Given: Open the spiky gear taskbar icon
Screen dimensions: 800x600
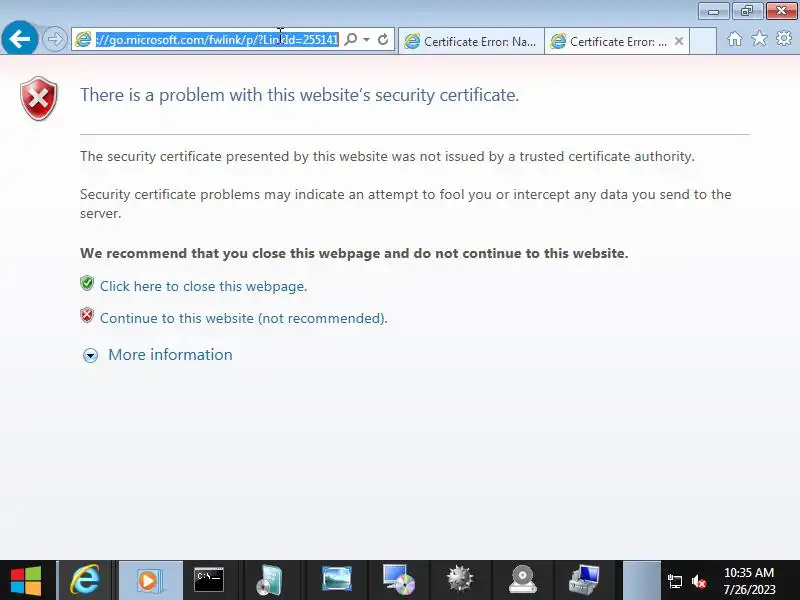Looking at the screenshot, I should coord(460,581).
